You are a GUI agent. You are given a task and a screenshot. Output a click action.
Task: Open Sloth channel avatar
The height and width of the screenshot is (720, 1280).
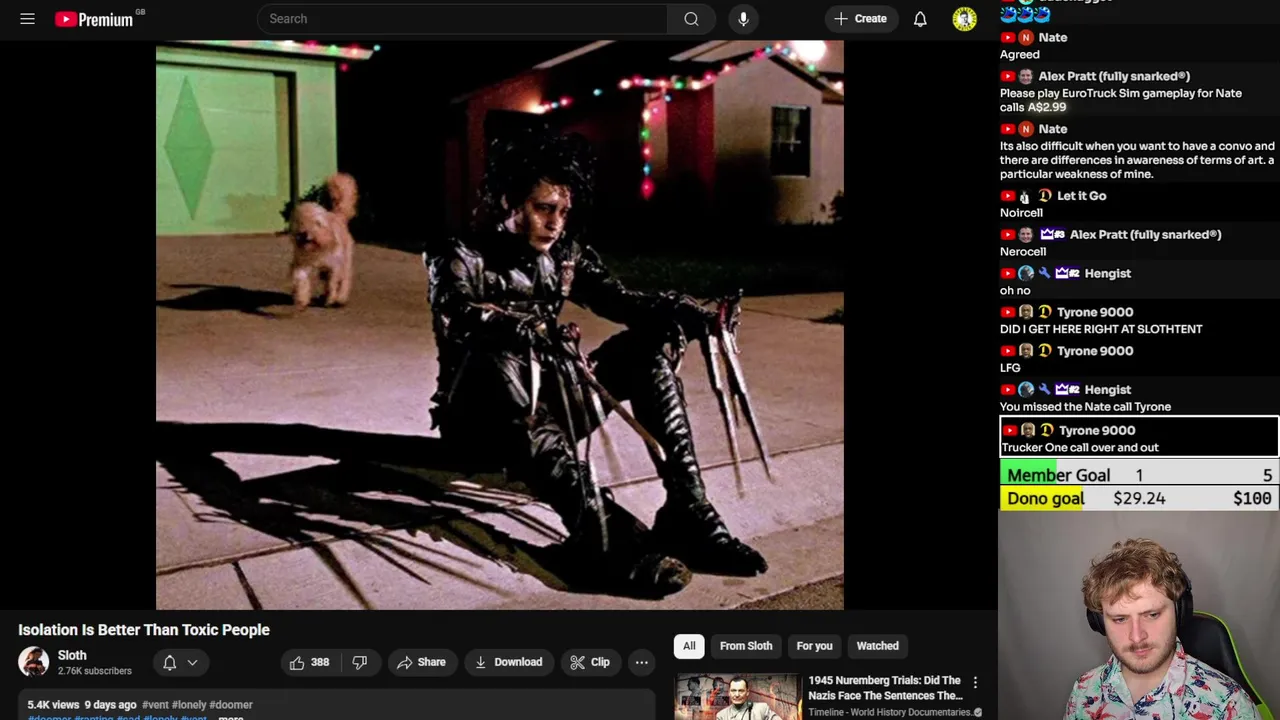click(x=33, y=662)
